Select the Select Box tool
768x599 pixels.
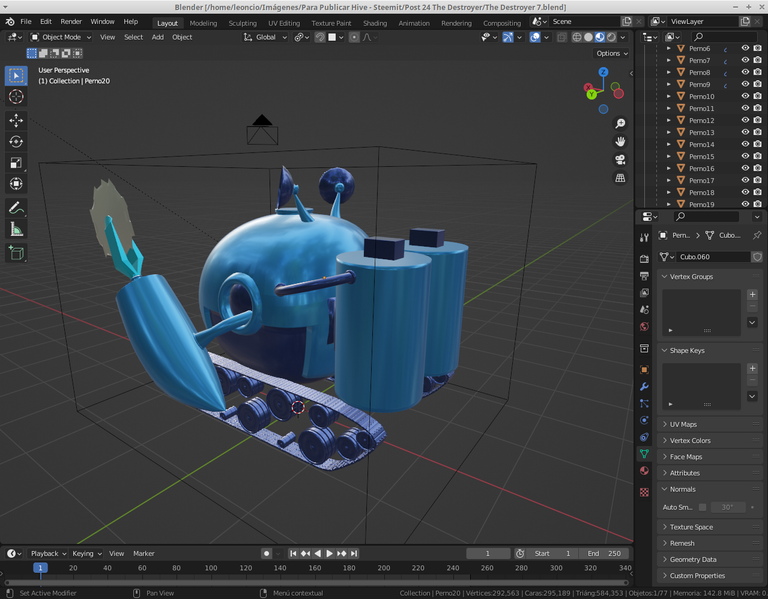click(16, 76)
